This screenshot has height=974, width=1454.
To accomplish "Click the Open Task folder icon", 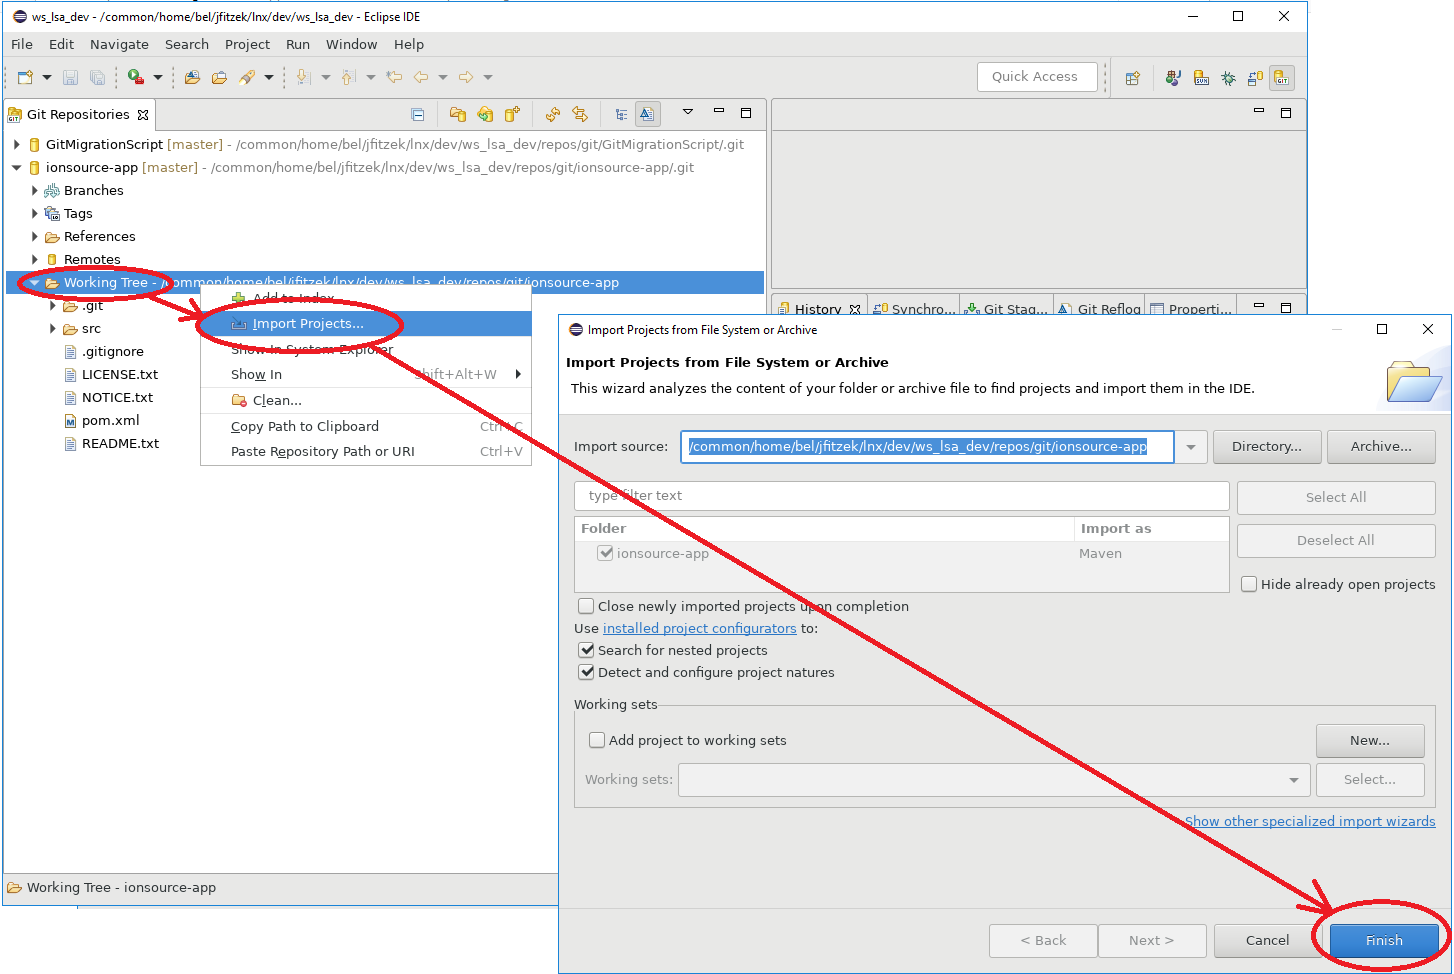I will point(219,77).
